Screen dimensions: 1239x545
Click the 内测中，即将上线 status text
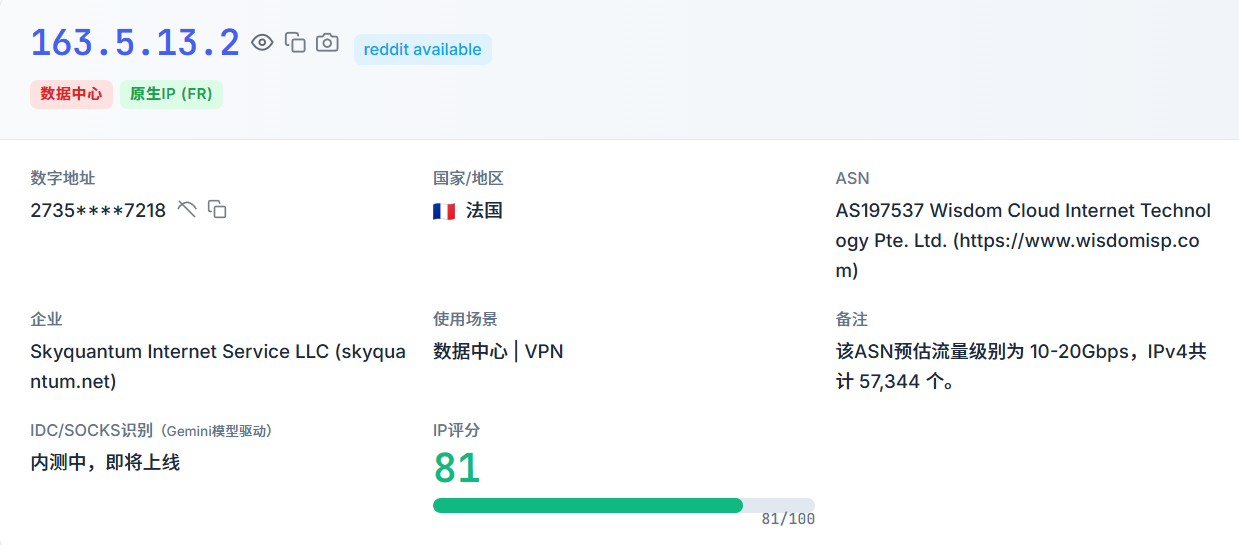coord(105,462)
